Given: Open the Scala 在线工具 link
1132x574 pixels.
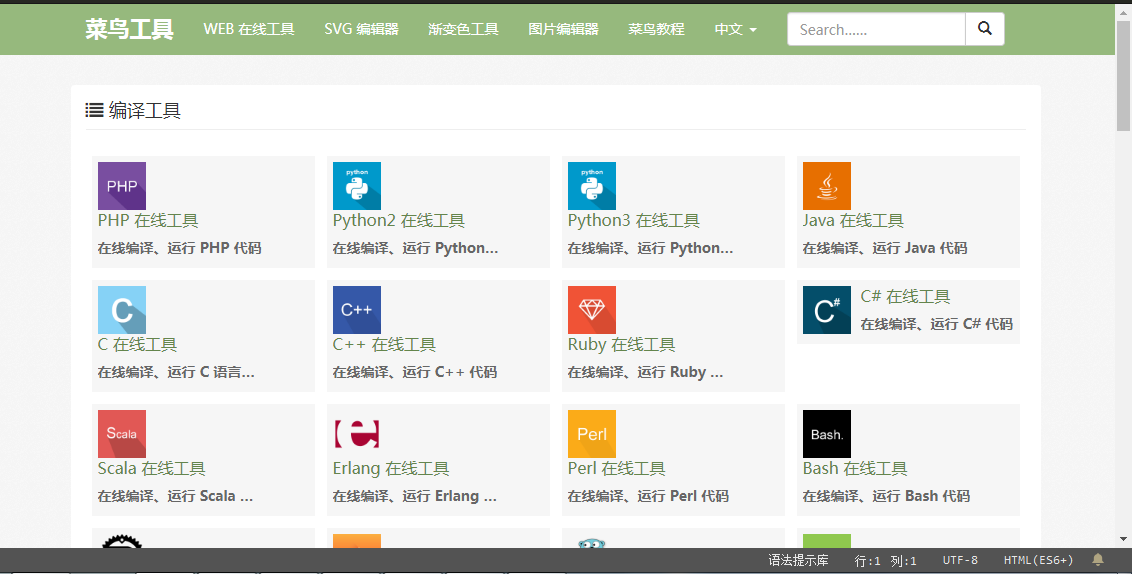Looking at the screenshot, I should click(x=152, y=469).
